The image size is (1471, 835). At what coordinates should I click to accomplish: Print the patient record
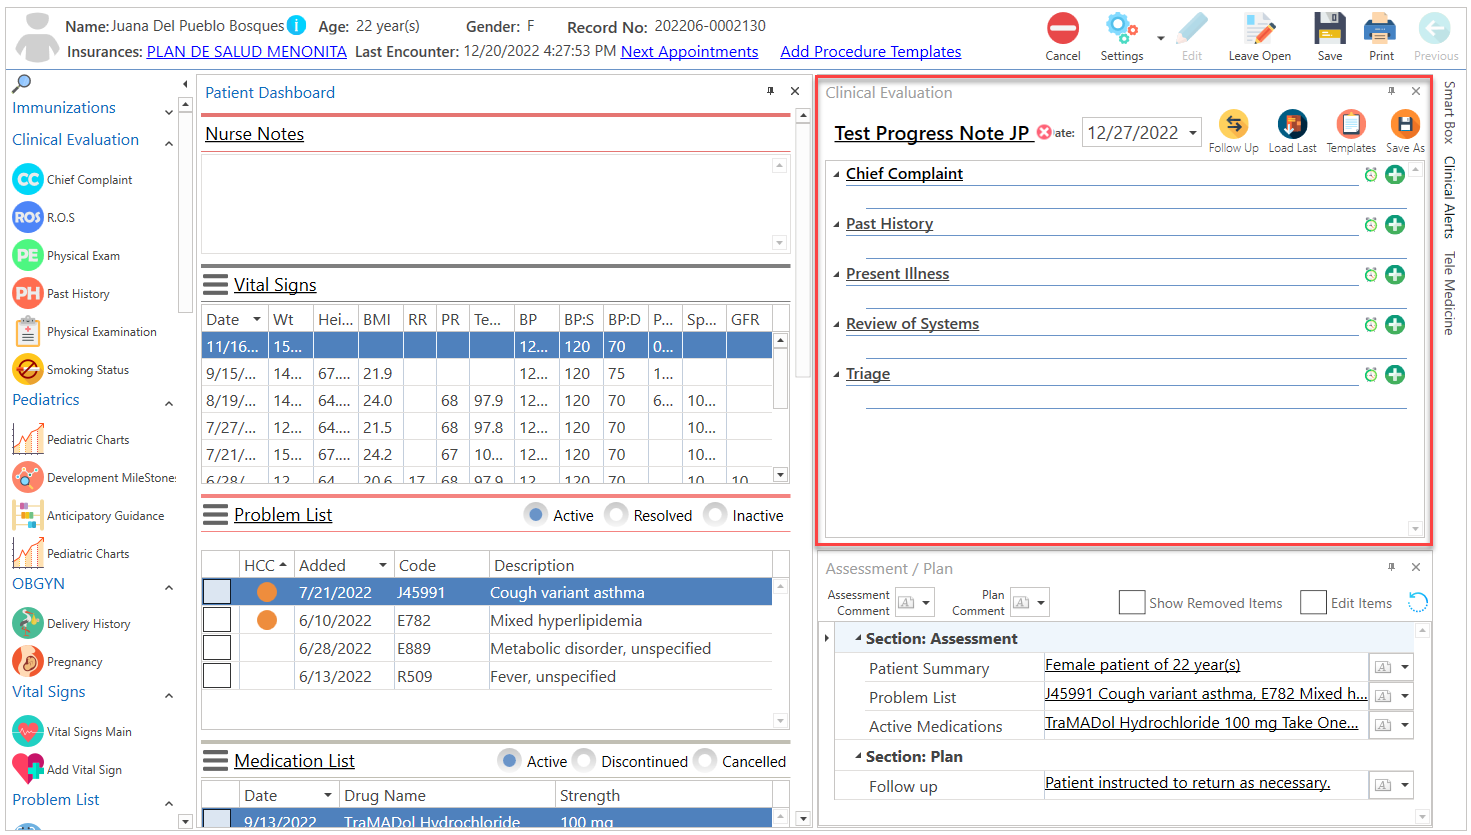1380,36
